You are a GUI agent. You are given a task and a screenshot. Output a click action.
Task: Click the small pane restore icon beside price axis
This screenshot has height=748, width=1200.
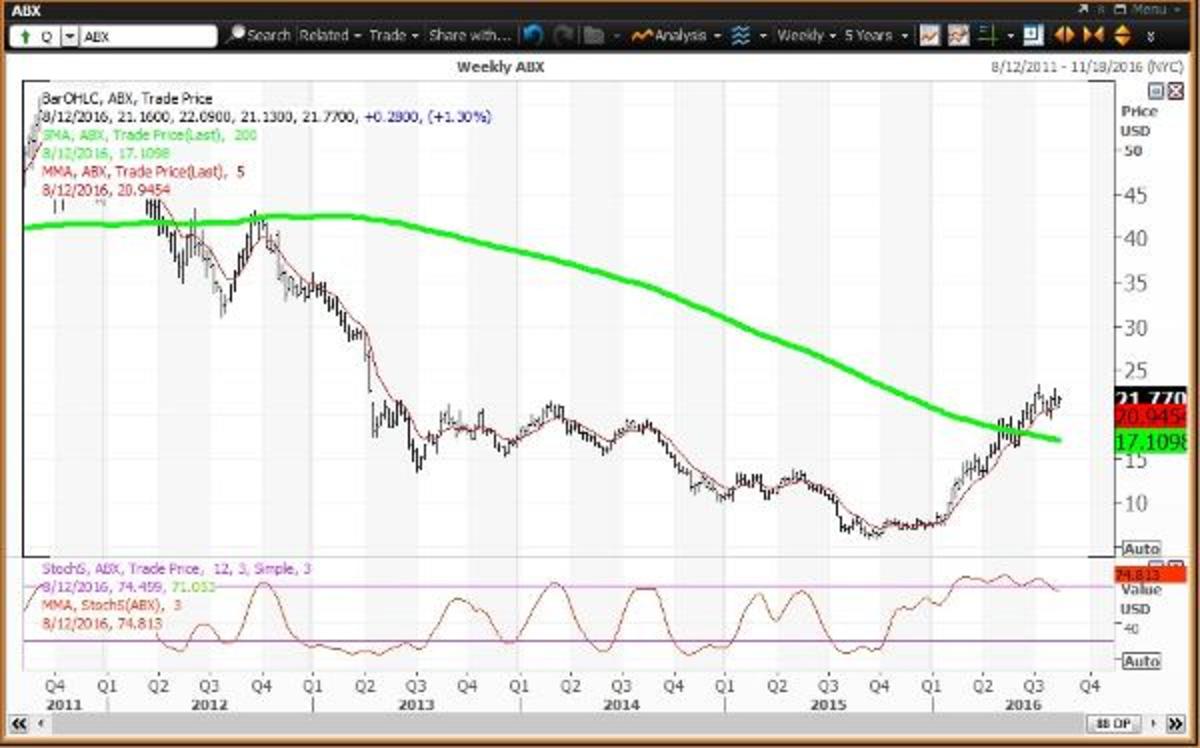(x=1154, y=91)
